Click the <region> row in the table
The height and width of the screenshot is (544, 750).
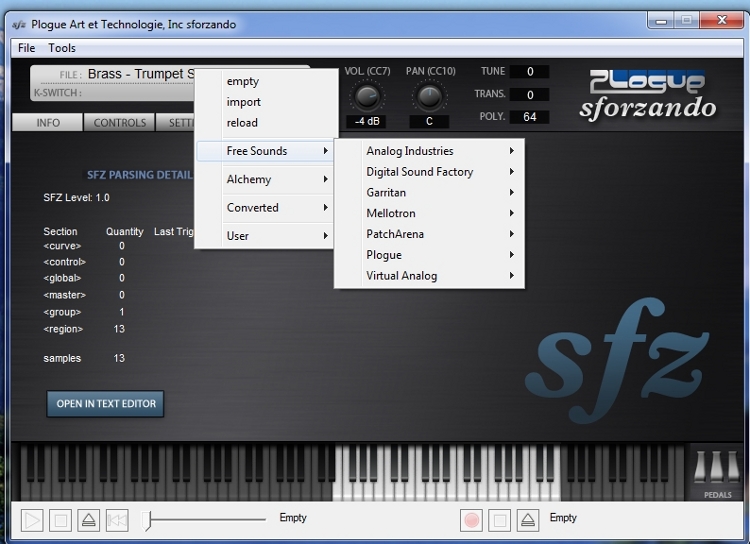[84, 329]
